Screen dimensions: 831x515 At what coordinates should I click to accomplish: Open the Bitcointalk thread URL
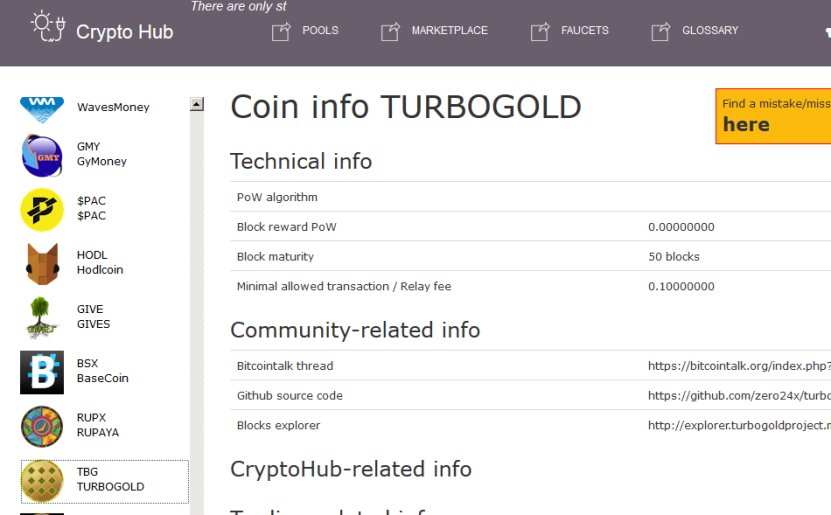point(739,366)
